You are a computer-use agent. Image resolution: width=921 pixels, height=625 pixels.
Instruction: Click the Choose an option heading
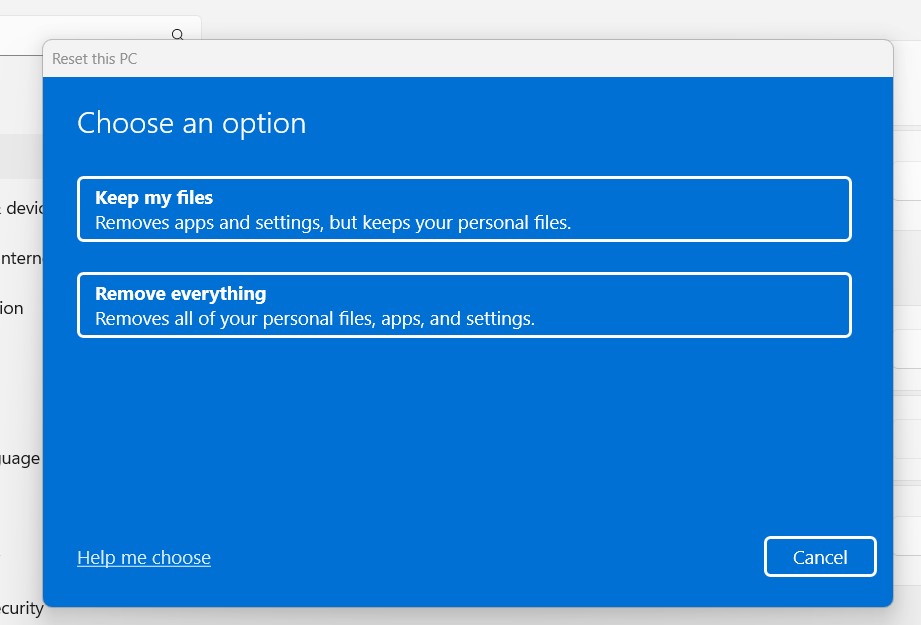pos(192,123)
